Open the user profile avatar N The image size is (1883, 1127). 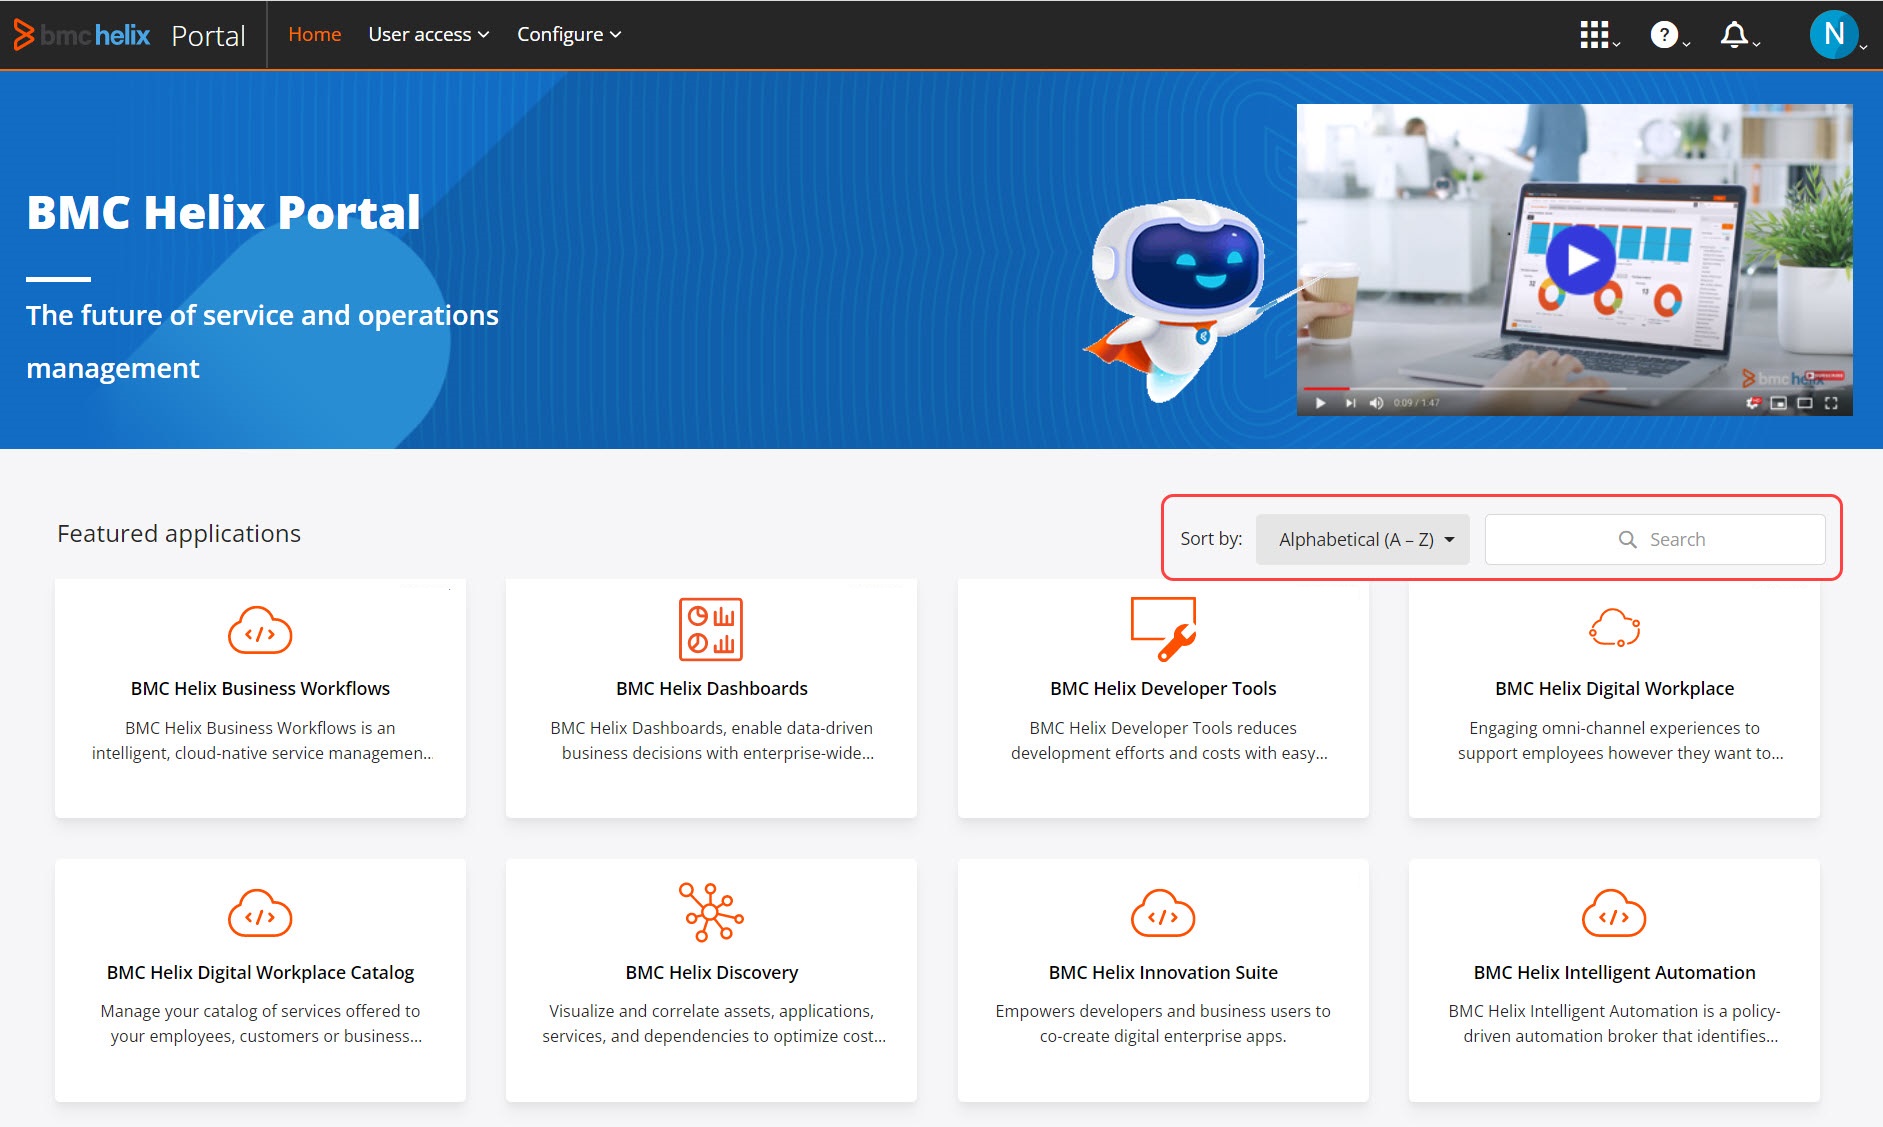(x=1834, y=35)
